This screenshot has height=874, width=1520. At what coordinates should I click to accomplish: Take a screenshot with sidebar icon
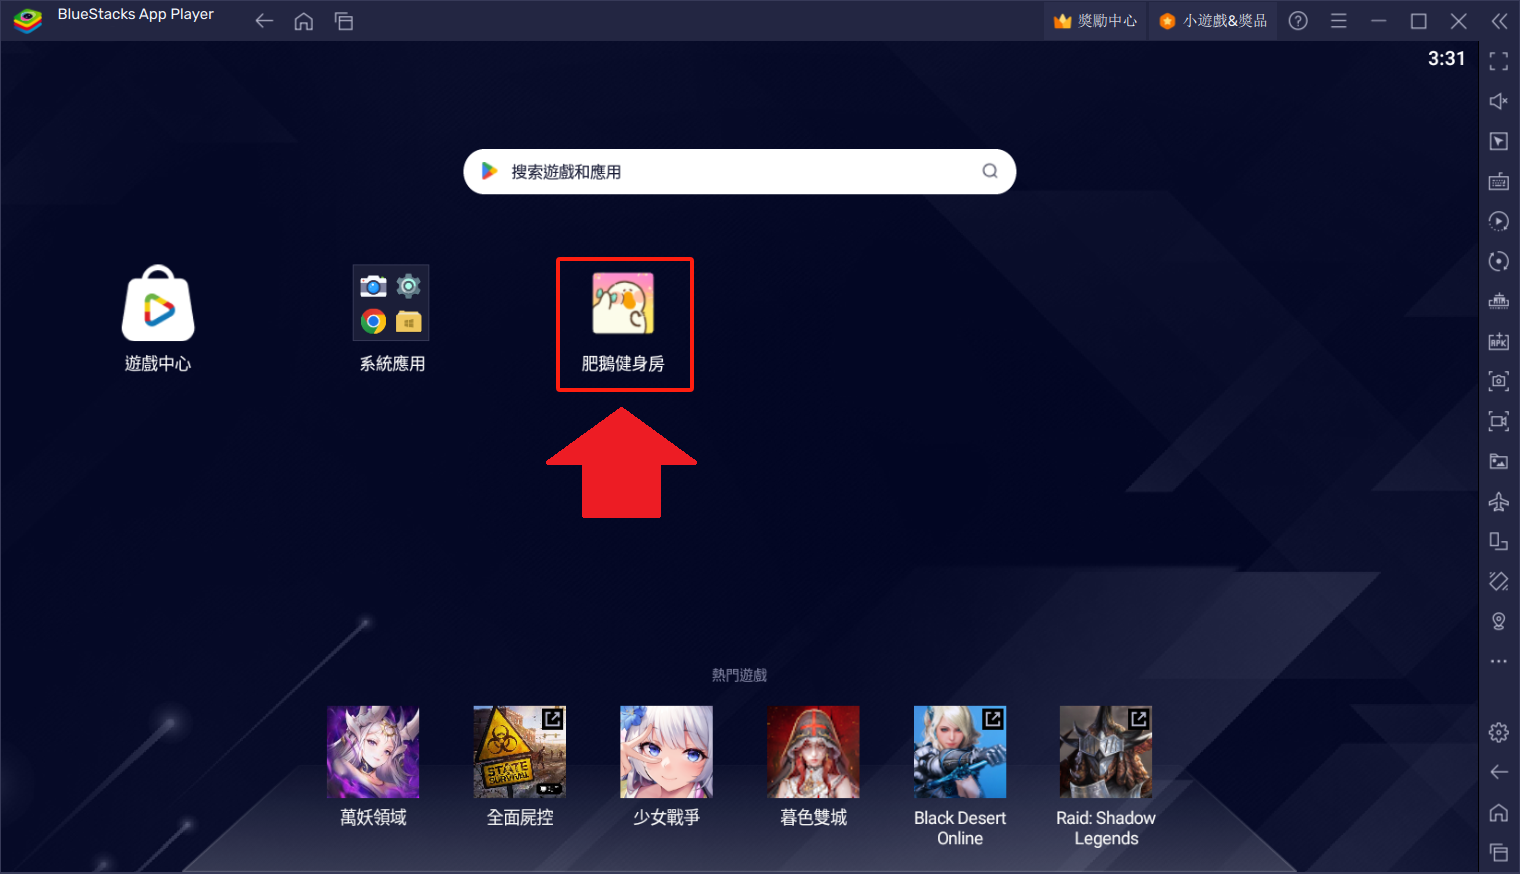coord(1498,381)
